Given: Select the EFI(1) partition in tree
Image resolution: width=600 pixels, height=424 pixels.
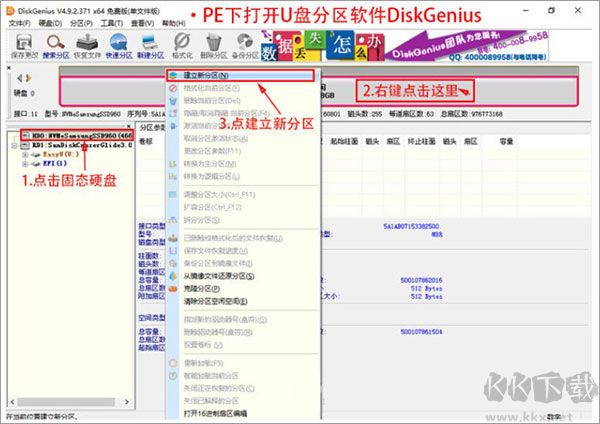Looking at the screenshot, I should [x=55, y=163].
